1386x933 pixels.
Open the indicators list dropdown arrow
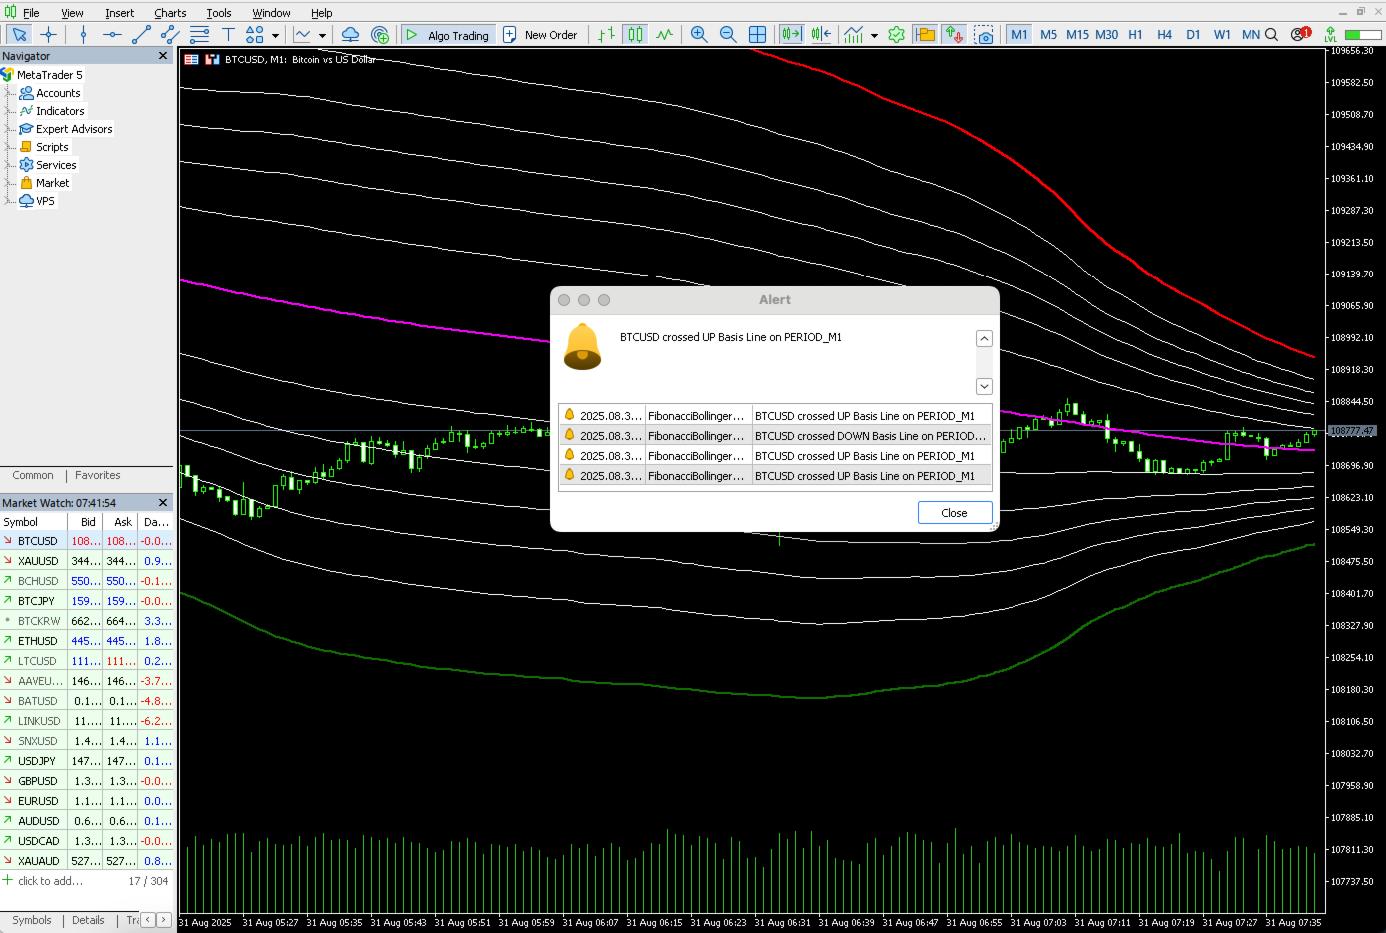click(x=322, y=35)
